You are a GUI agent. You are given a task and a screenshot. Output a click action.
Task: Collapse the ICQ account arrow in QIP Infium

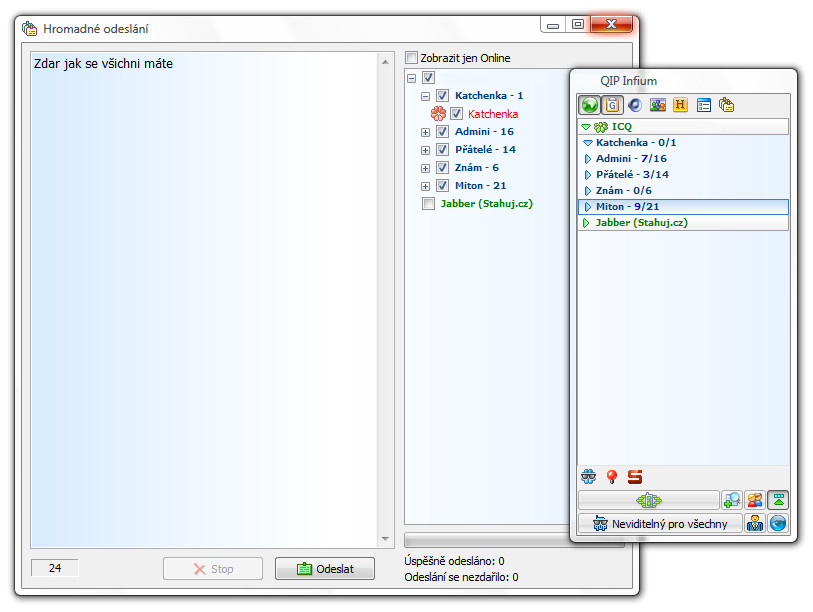(x=586, y=127)
